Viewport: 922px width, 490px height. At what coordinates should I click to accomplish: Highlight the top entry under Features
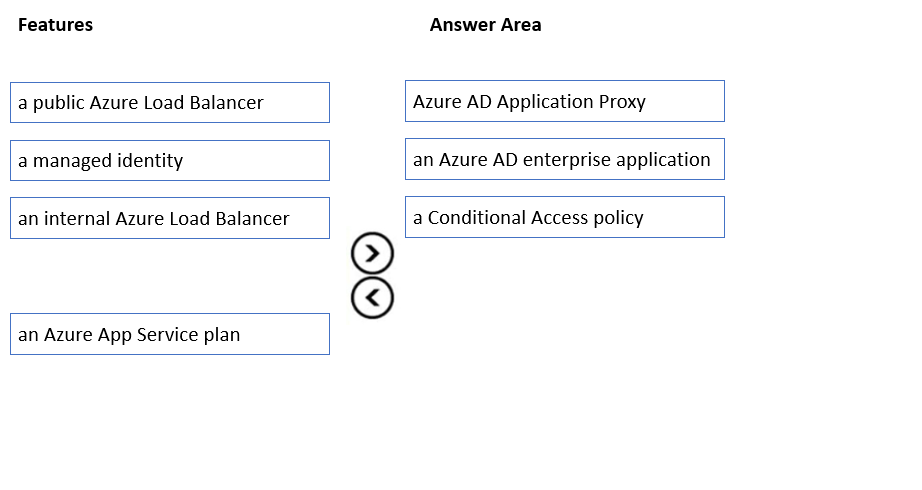point(170,103)
